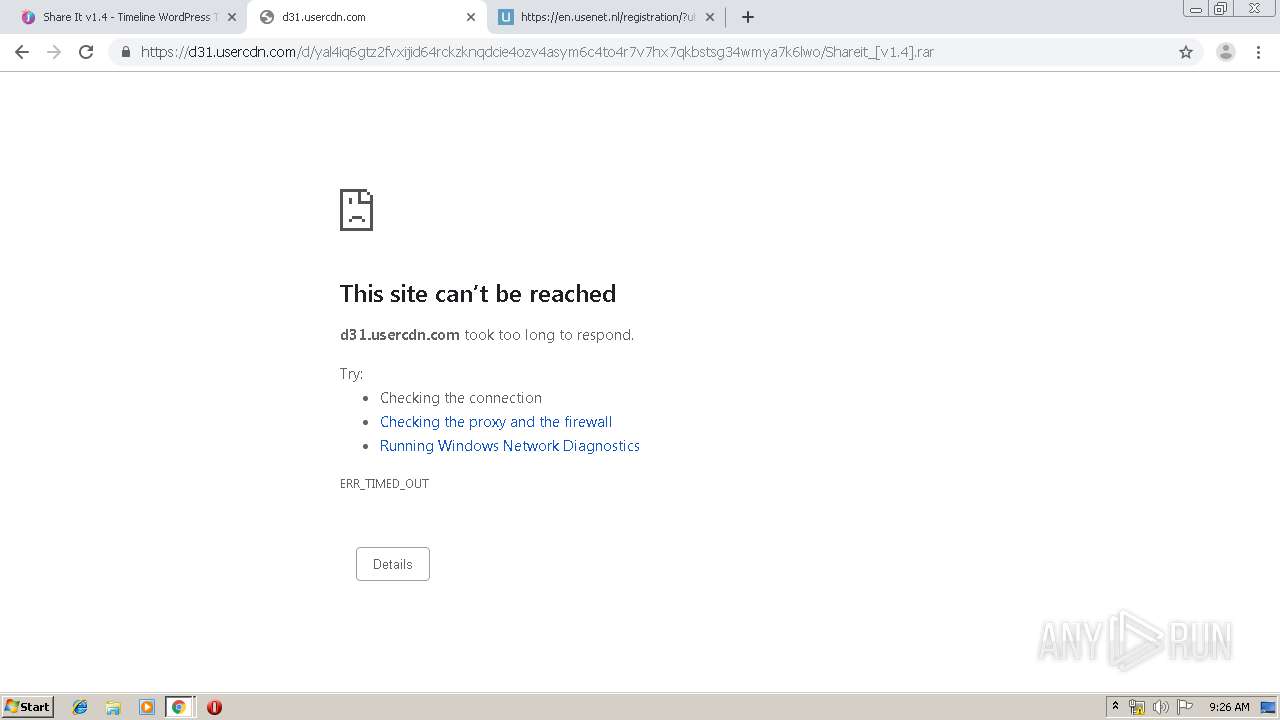Click the Chrome taskbar button
This screenshot has width=1280, height=720.
click(x=179, y=707)
